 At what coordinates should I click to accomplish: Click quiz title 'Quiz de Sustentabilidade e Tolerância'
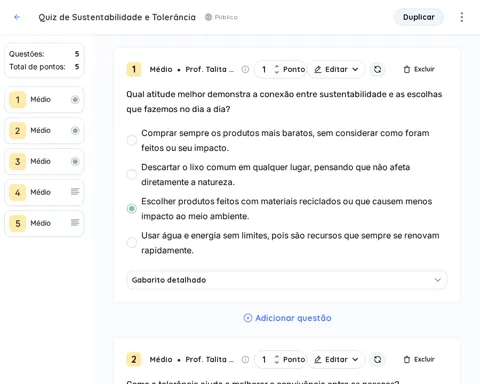tap(117, 17)
